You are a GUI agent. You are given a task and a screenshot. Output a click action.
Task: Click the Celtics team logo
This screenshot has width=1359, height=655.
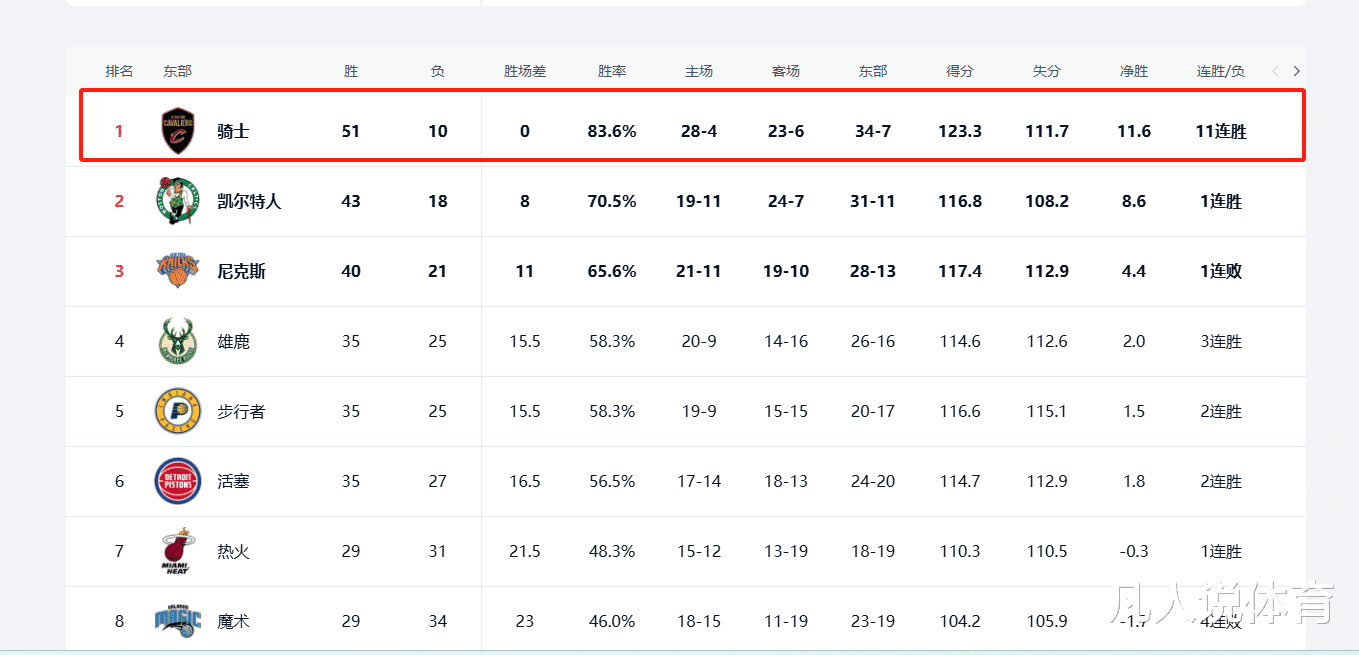pos(177,201)
